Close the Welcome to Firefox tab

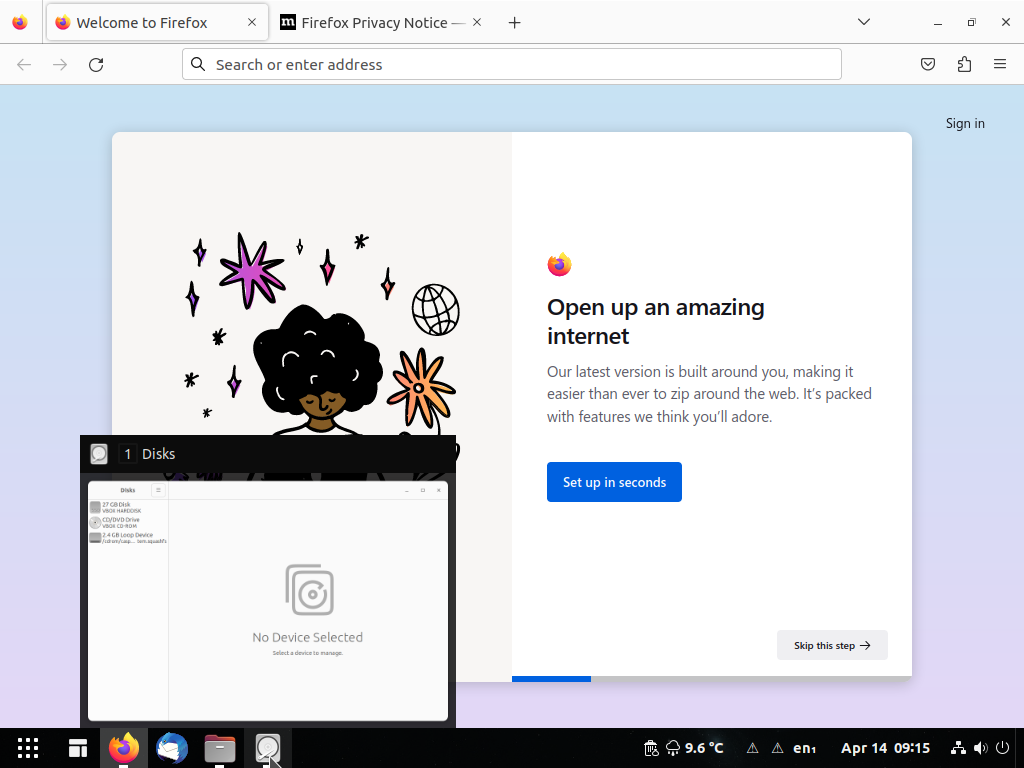pos(252,22)
